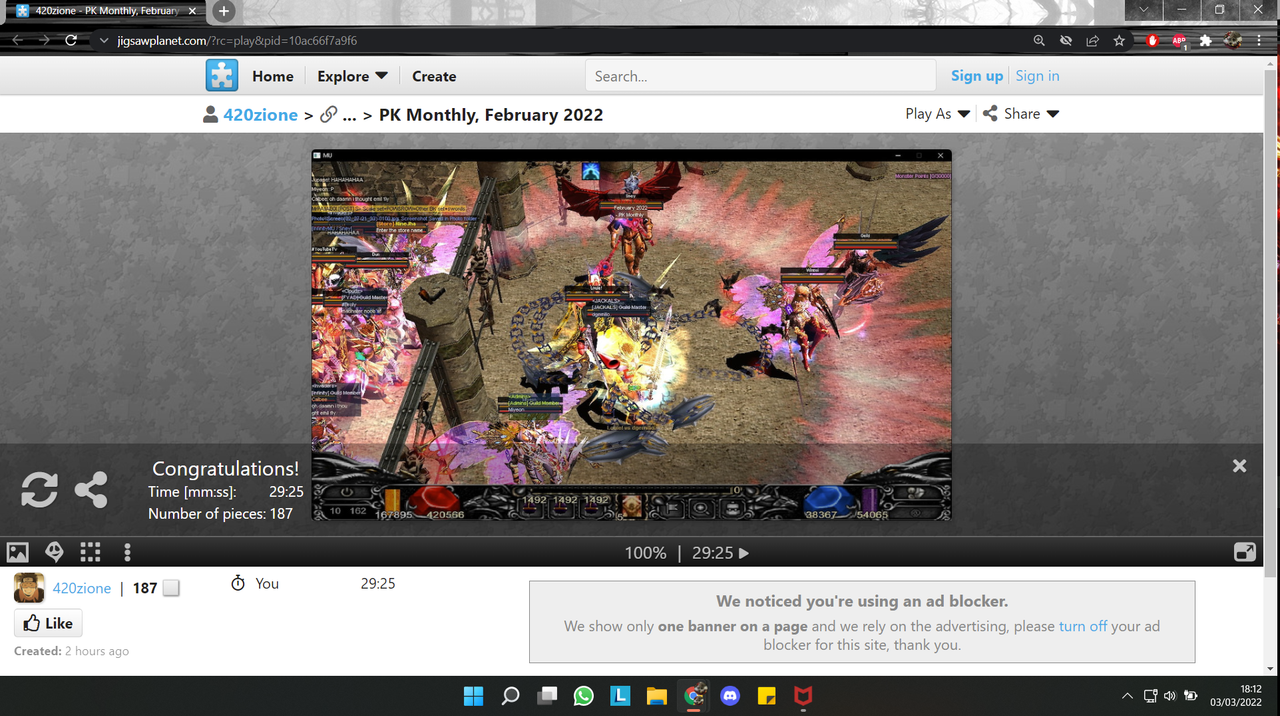Open Windows taskbar search
This screenshot has width=1280, height=716.
[x=510, y=695]
